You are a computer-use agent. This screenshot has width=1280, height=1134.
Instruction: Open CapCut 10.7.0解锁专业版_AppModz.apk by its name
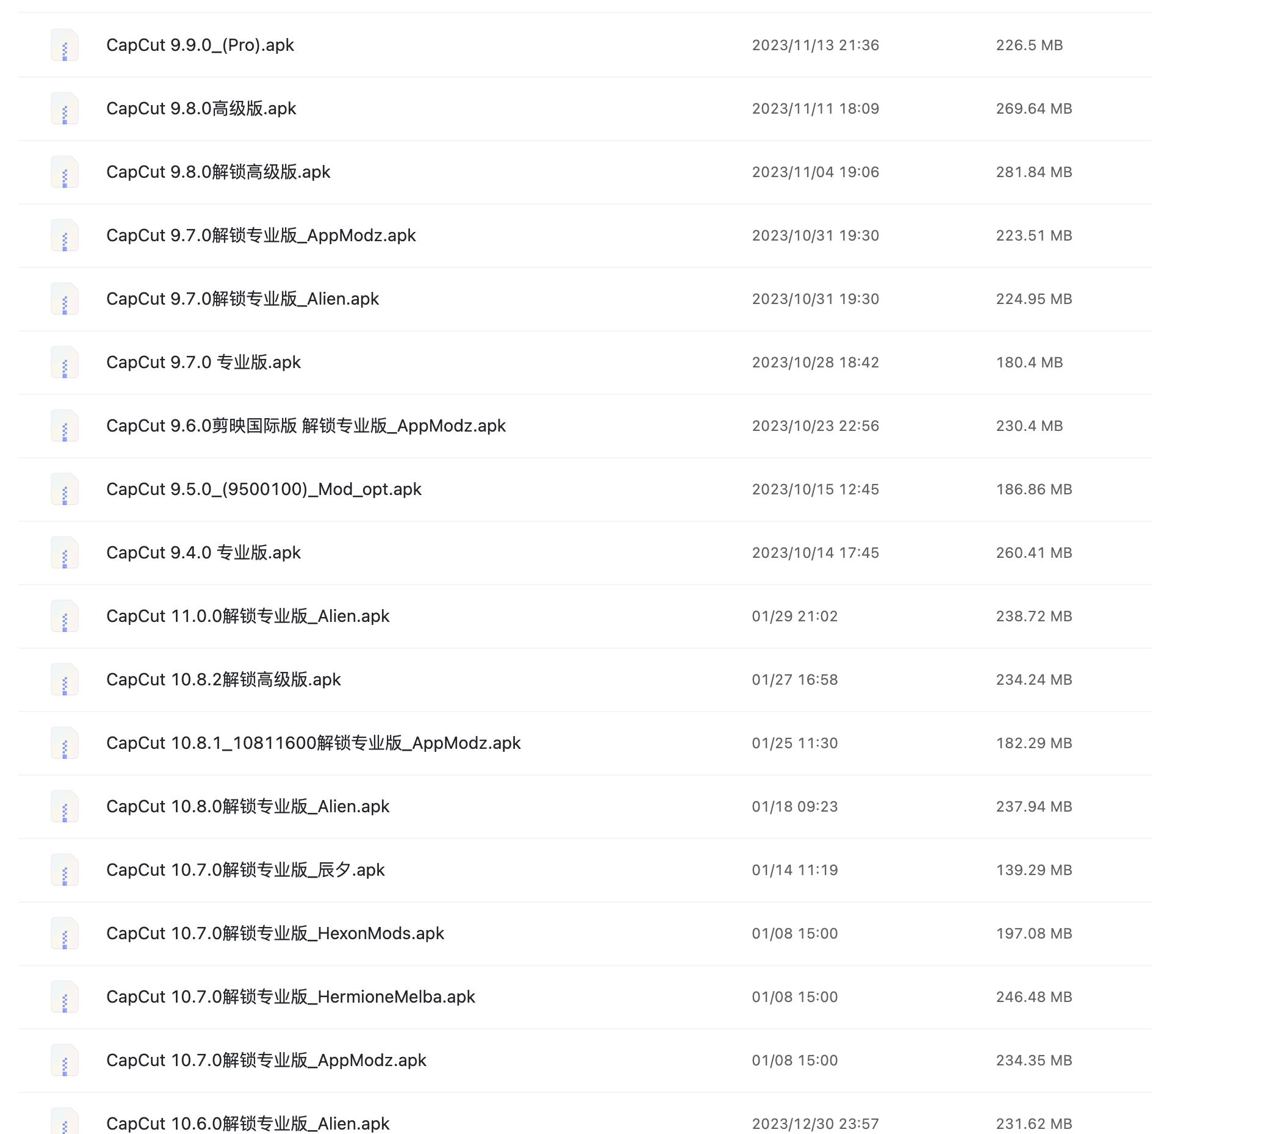point(266,1060)
